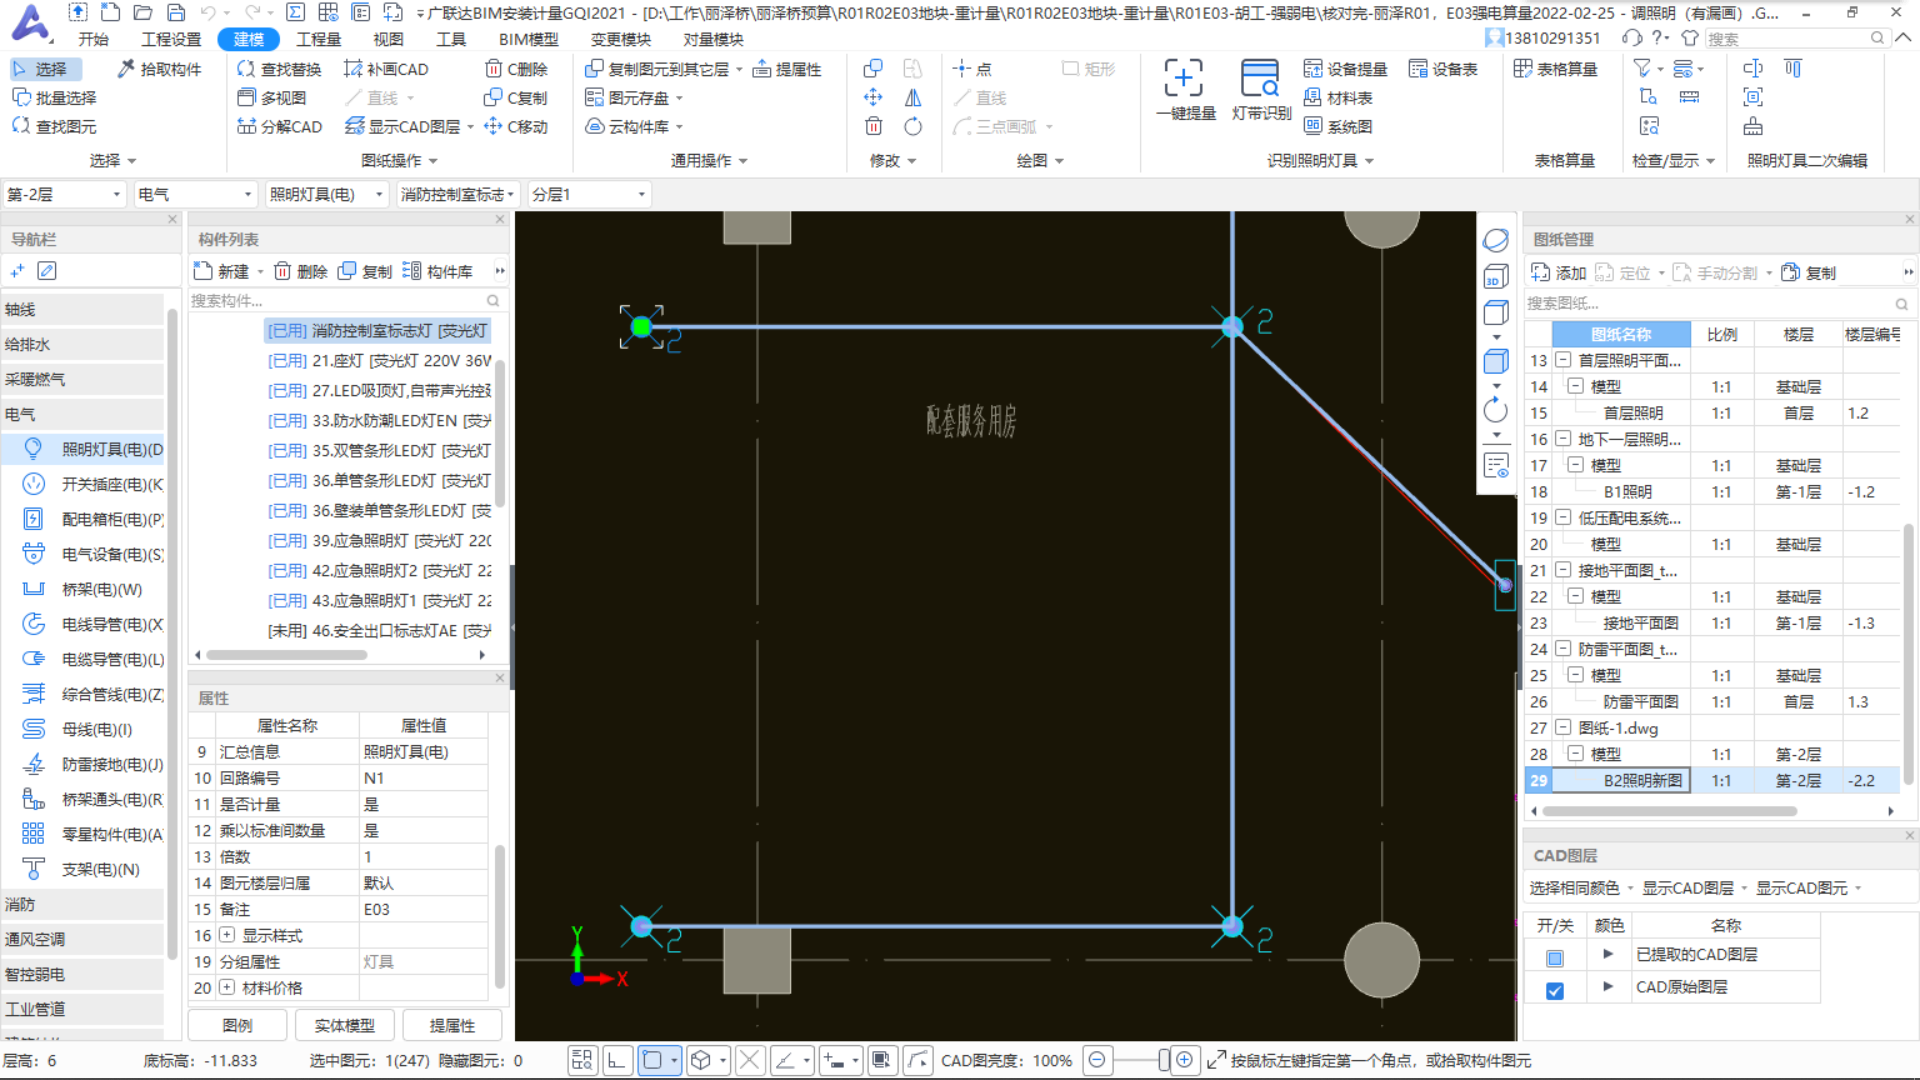Switch to the 对量模块 tab

point(713,39)
